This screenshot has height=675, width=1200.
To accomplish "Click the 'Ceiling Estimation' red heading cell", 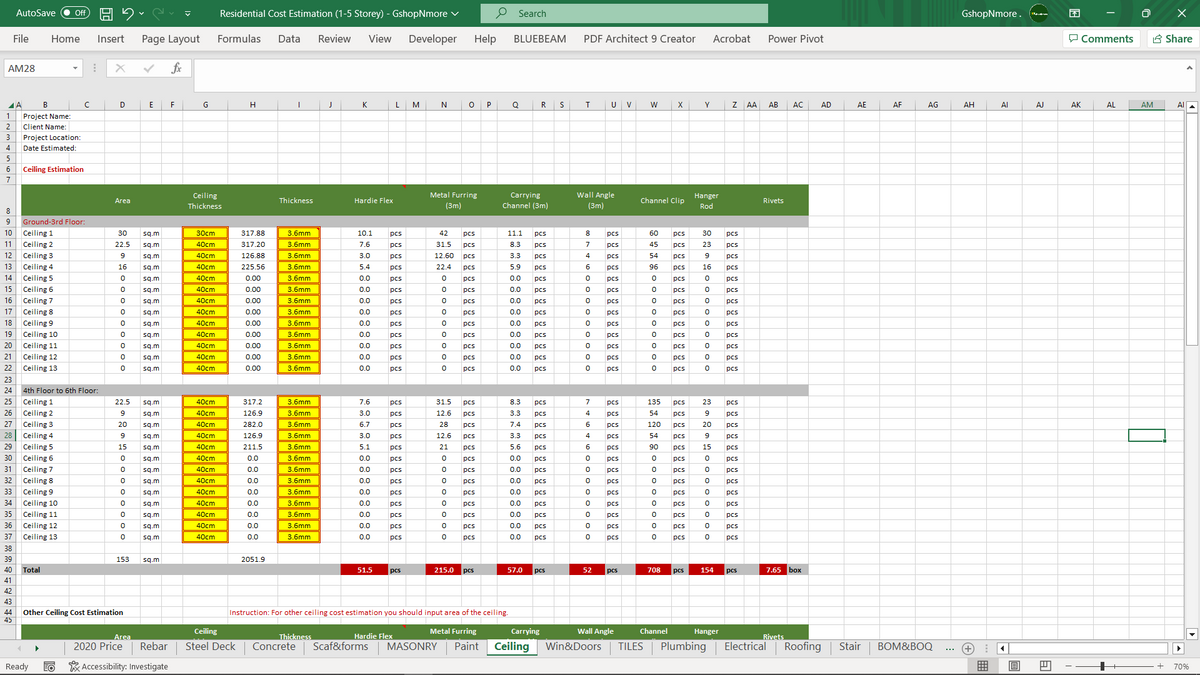I will tap(54, 169).
